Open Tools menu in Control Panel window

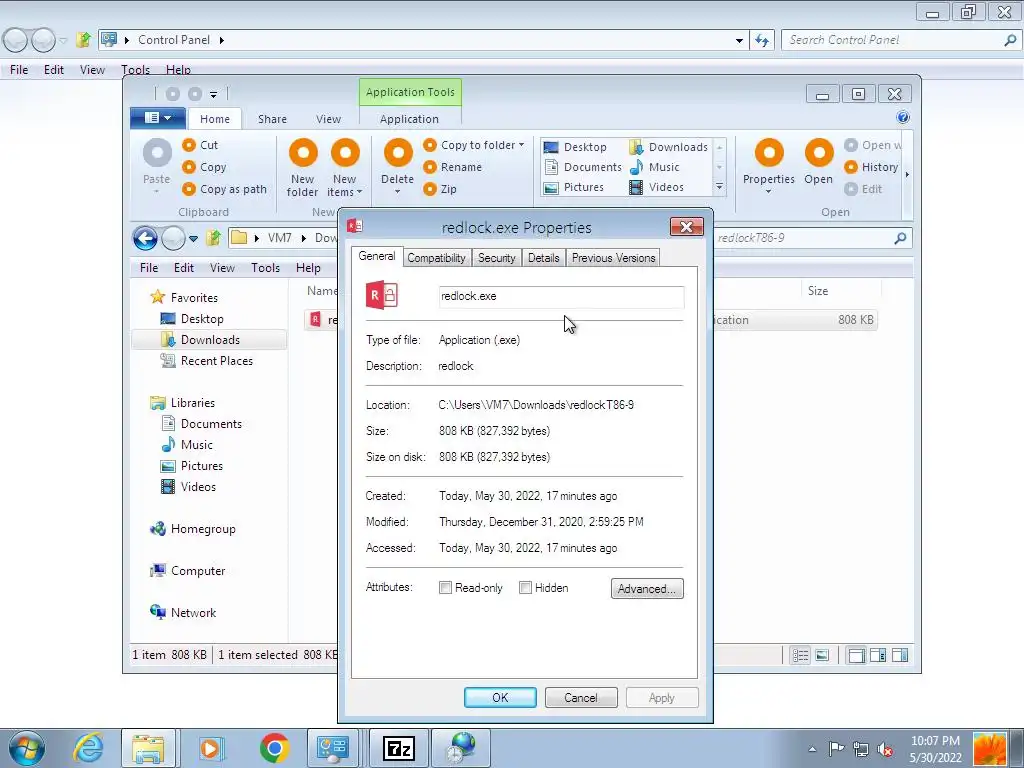(x=135, y=70)
